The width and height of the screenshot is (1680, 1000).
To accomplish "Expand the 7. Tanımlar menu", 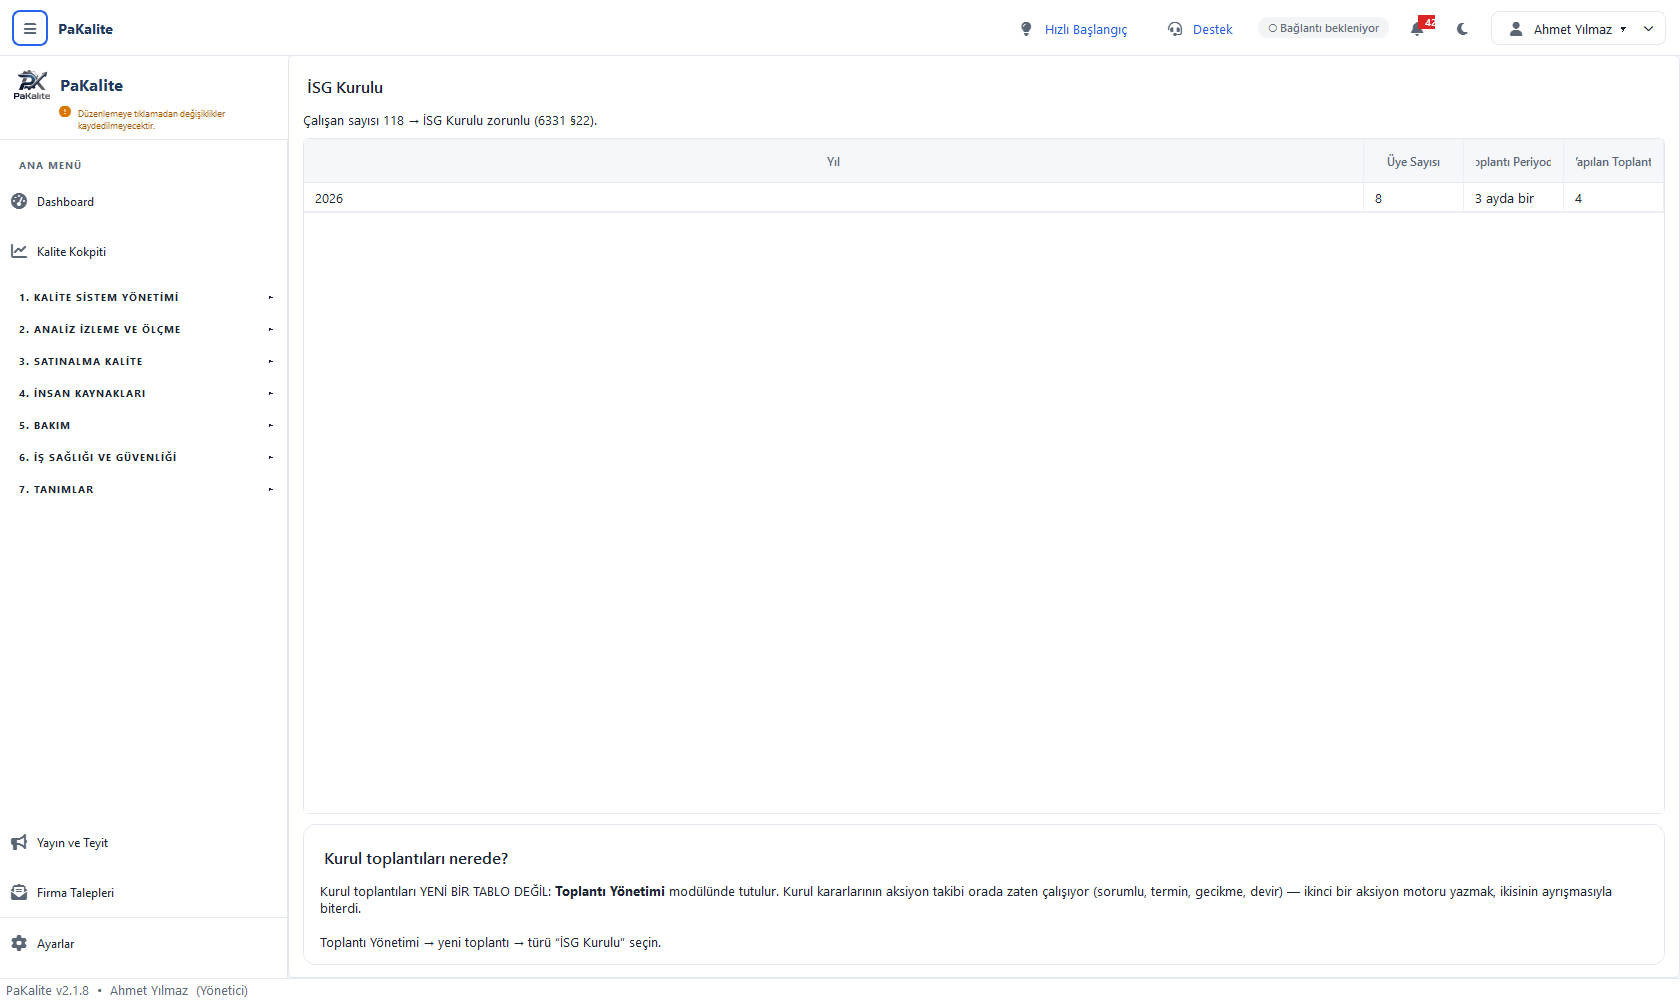I will (x=144, y=489).
